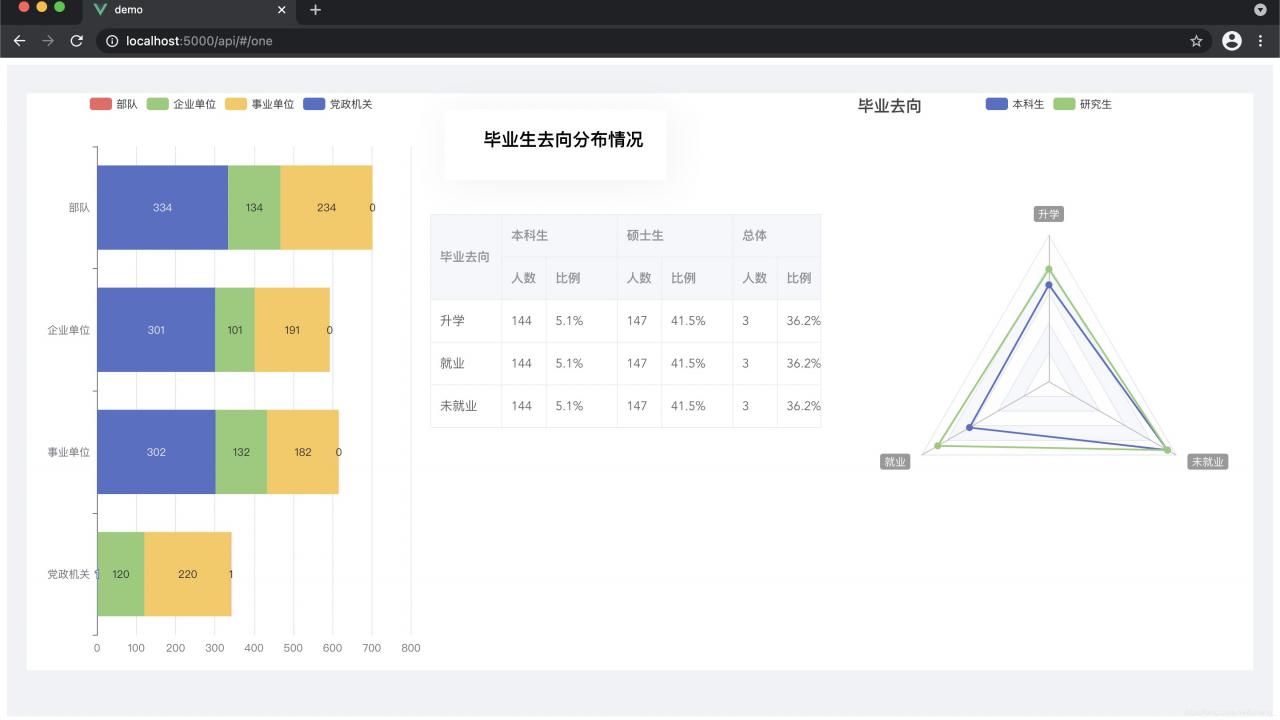Open the three-dot browser menu

(1262, 41)
